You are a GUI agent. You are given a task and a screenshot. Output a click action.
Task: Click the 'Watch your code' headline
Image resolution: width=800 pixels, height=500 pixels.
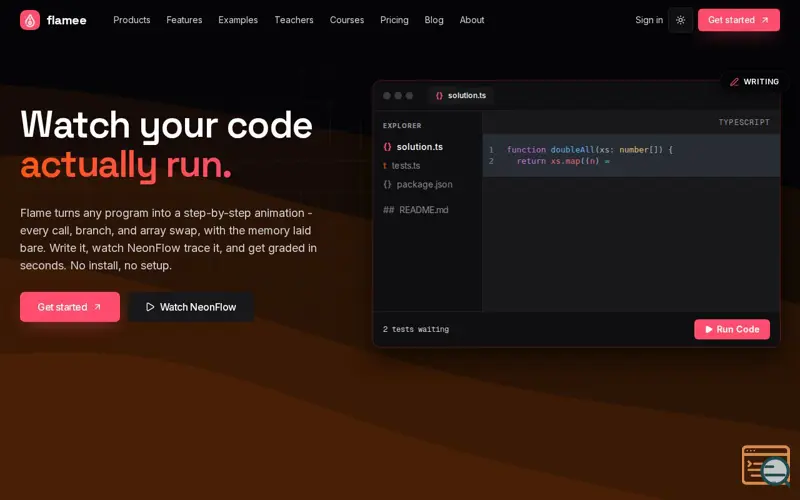coord(166,126)
